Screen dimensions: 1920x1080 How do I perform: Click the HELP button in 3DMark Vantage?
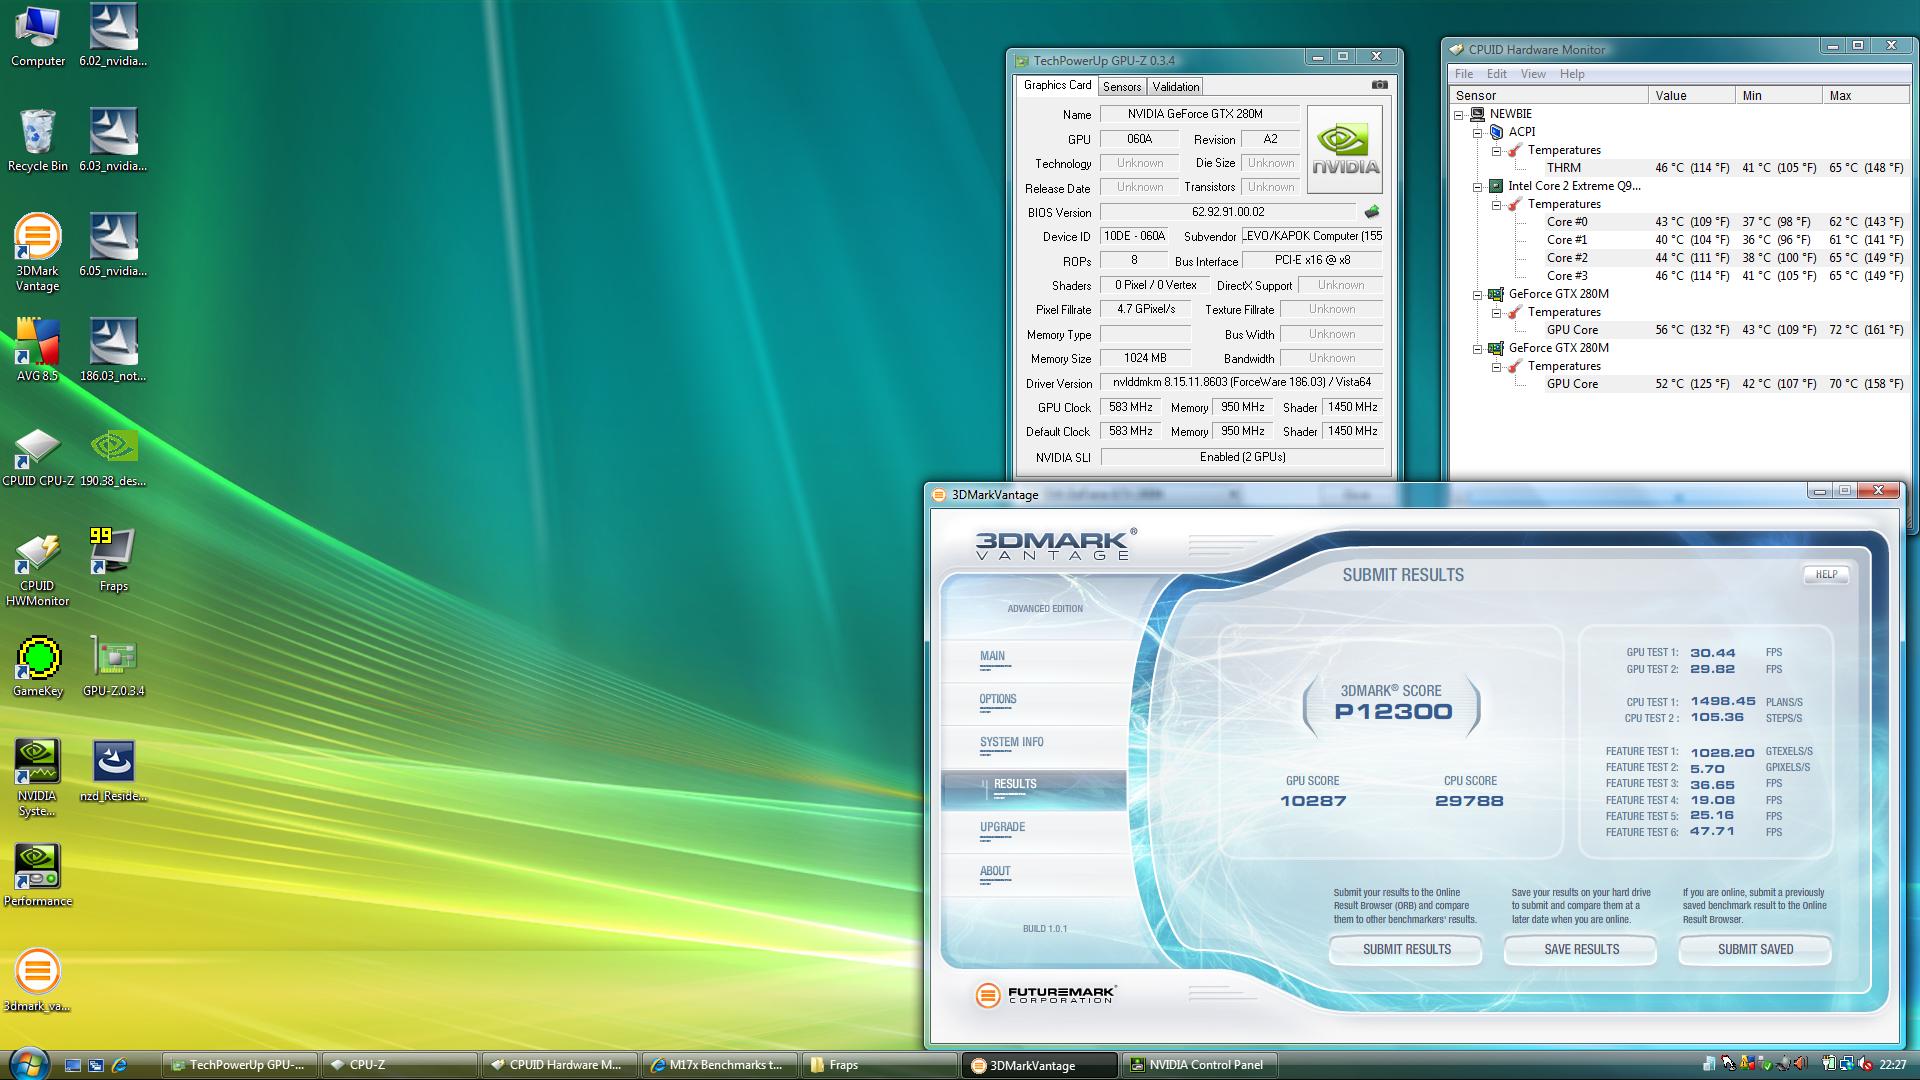point(1826,574)
